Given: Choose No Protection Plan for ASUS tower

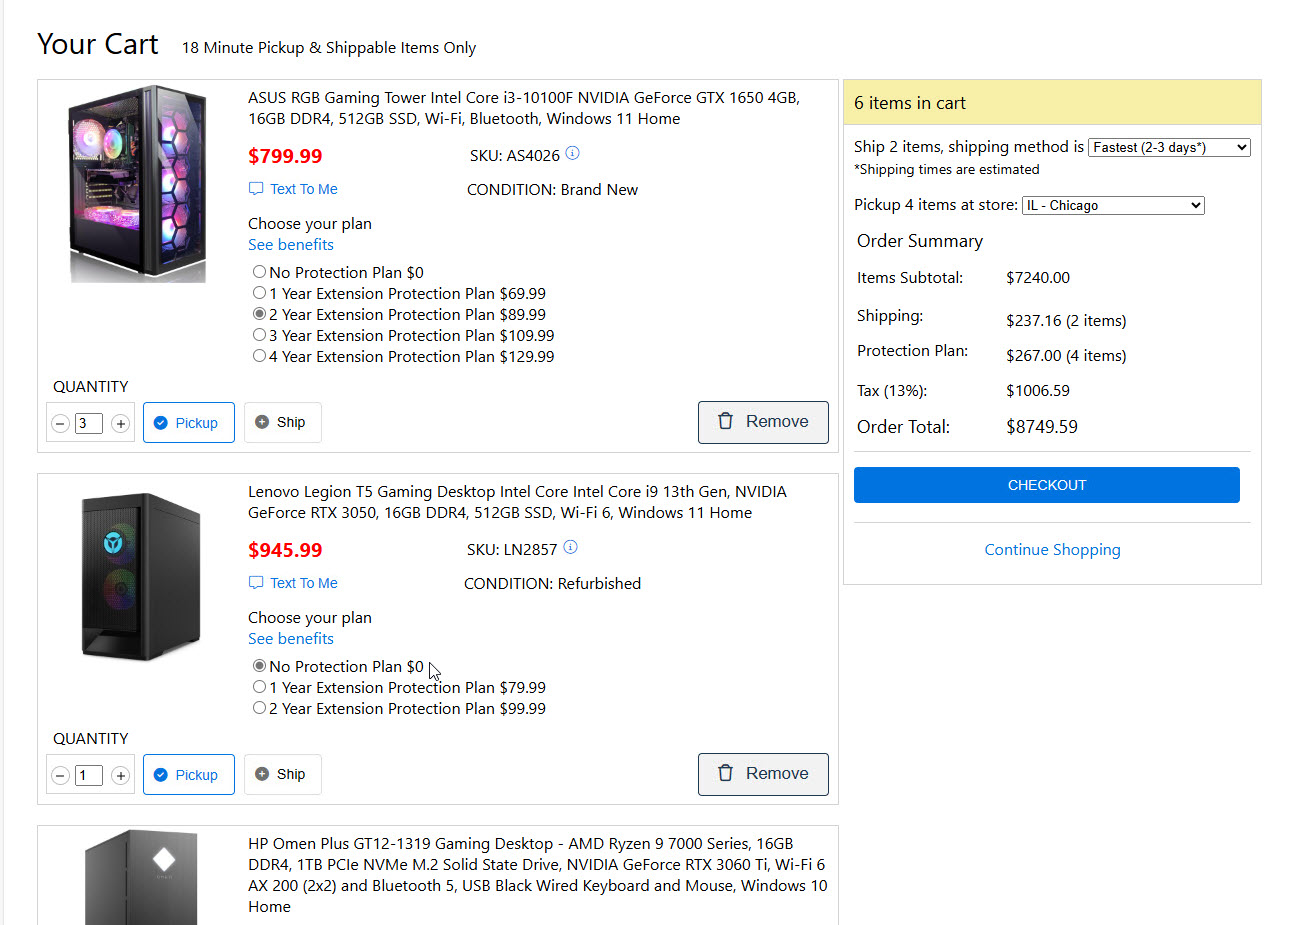Looking at the screenshot, I should pyautogui.click(x=260, y=272).
